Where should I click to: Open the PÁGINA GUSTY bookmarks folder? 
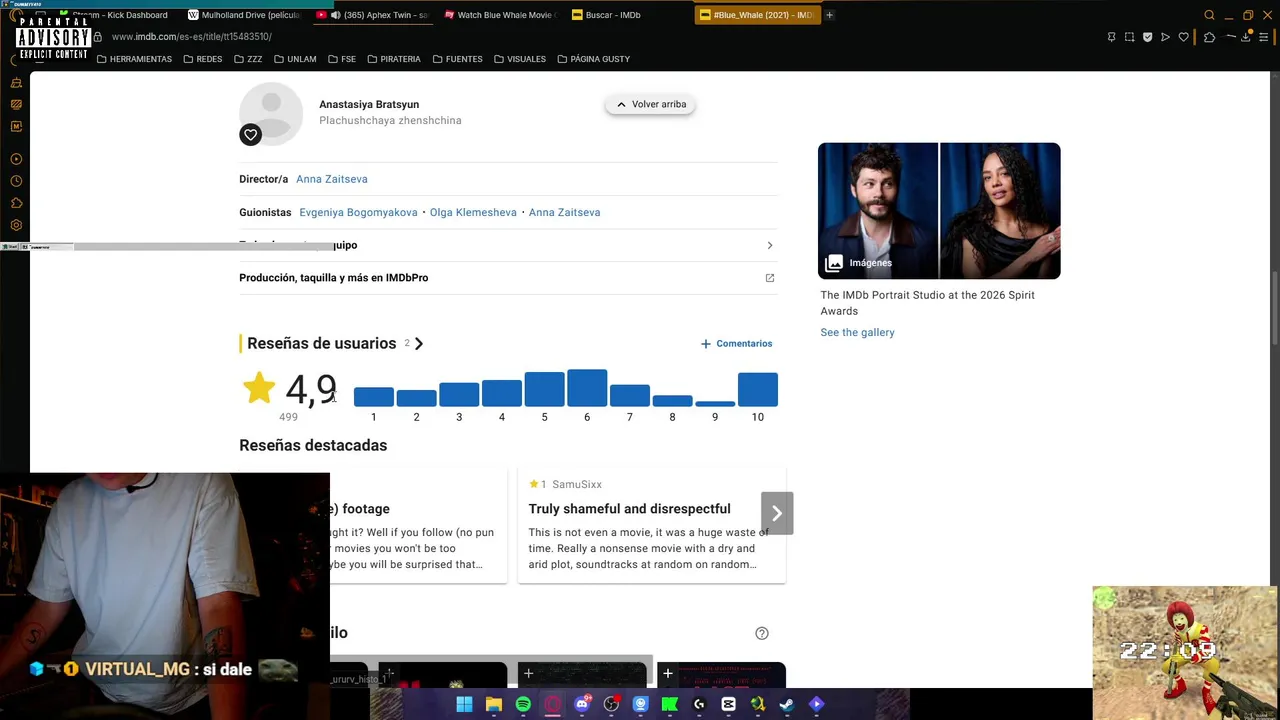coord(594,59)
